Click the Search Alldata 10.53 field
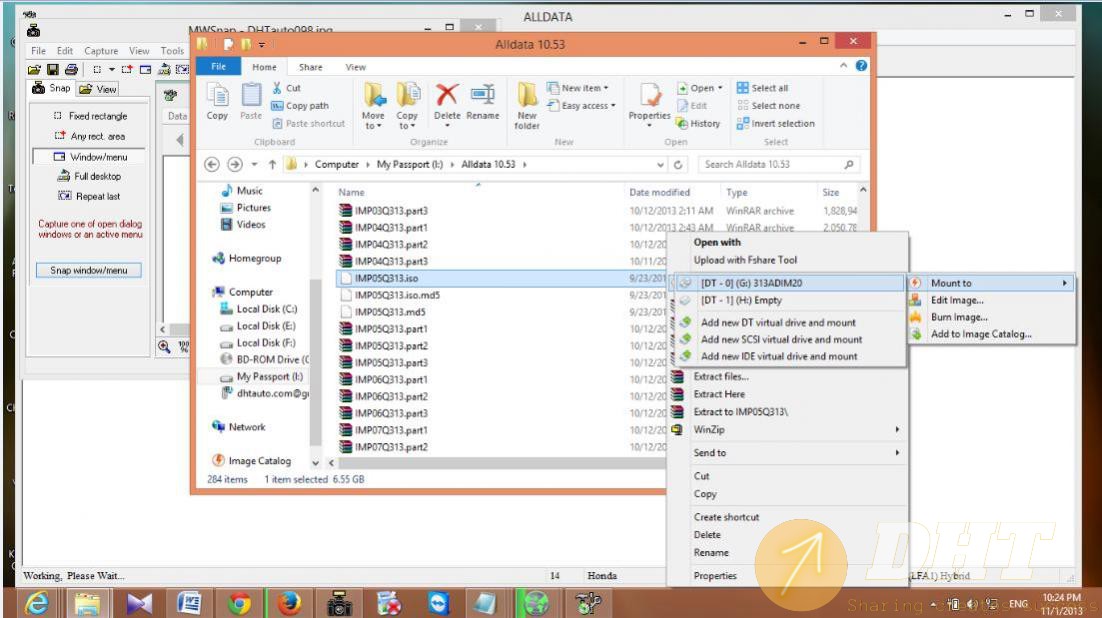Image resolution: width=1102 pixels, height=618 pixels. 770,164
